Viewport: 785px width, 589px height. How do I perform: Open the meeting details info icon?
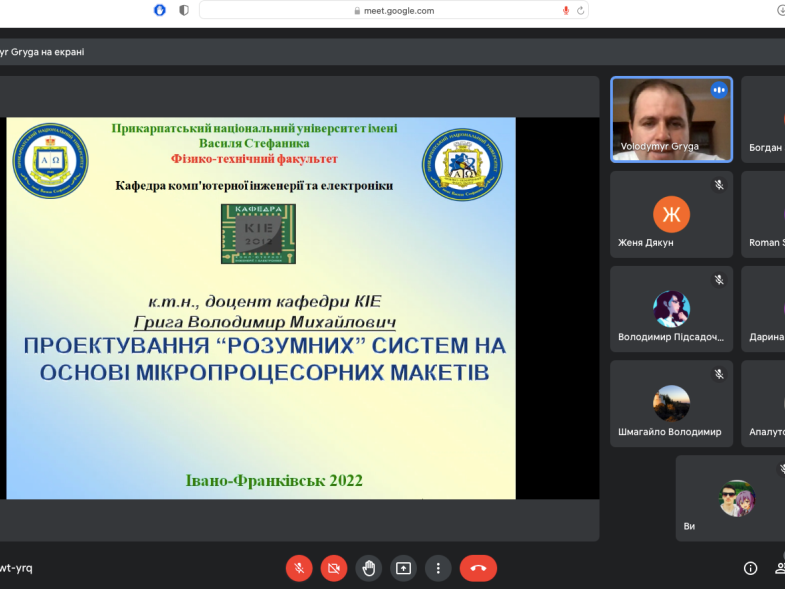coord(751,568)
